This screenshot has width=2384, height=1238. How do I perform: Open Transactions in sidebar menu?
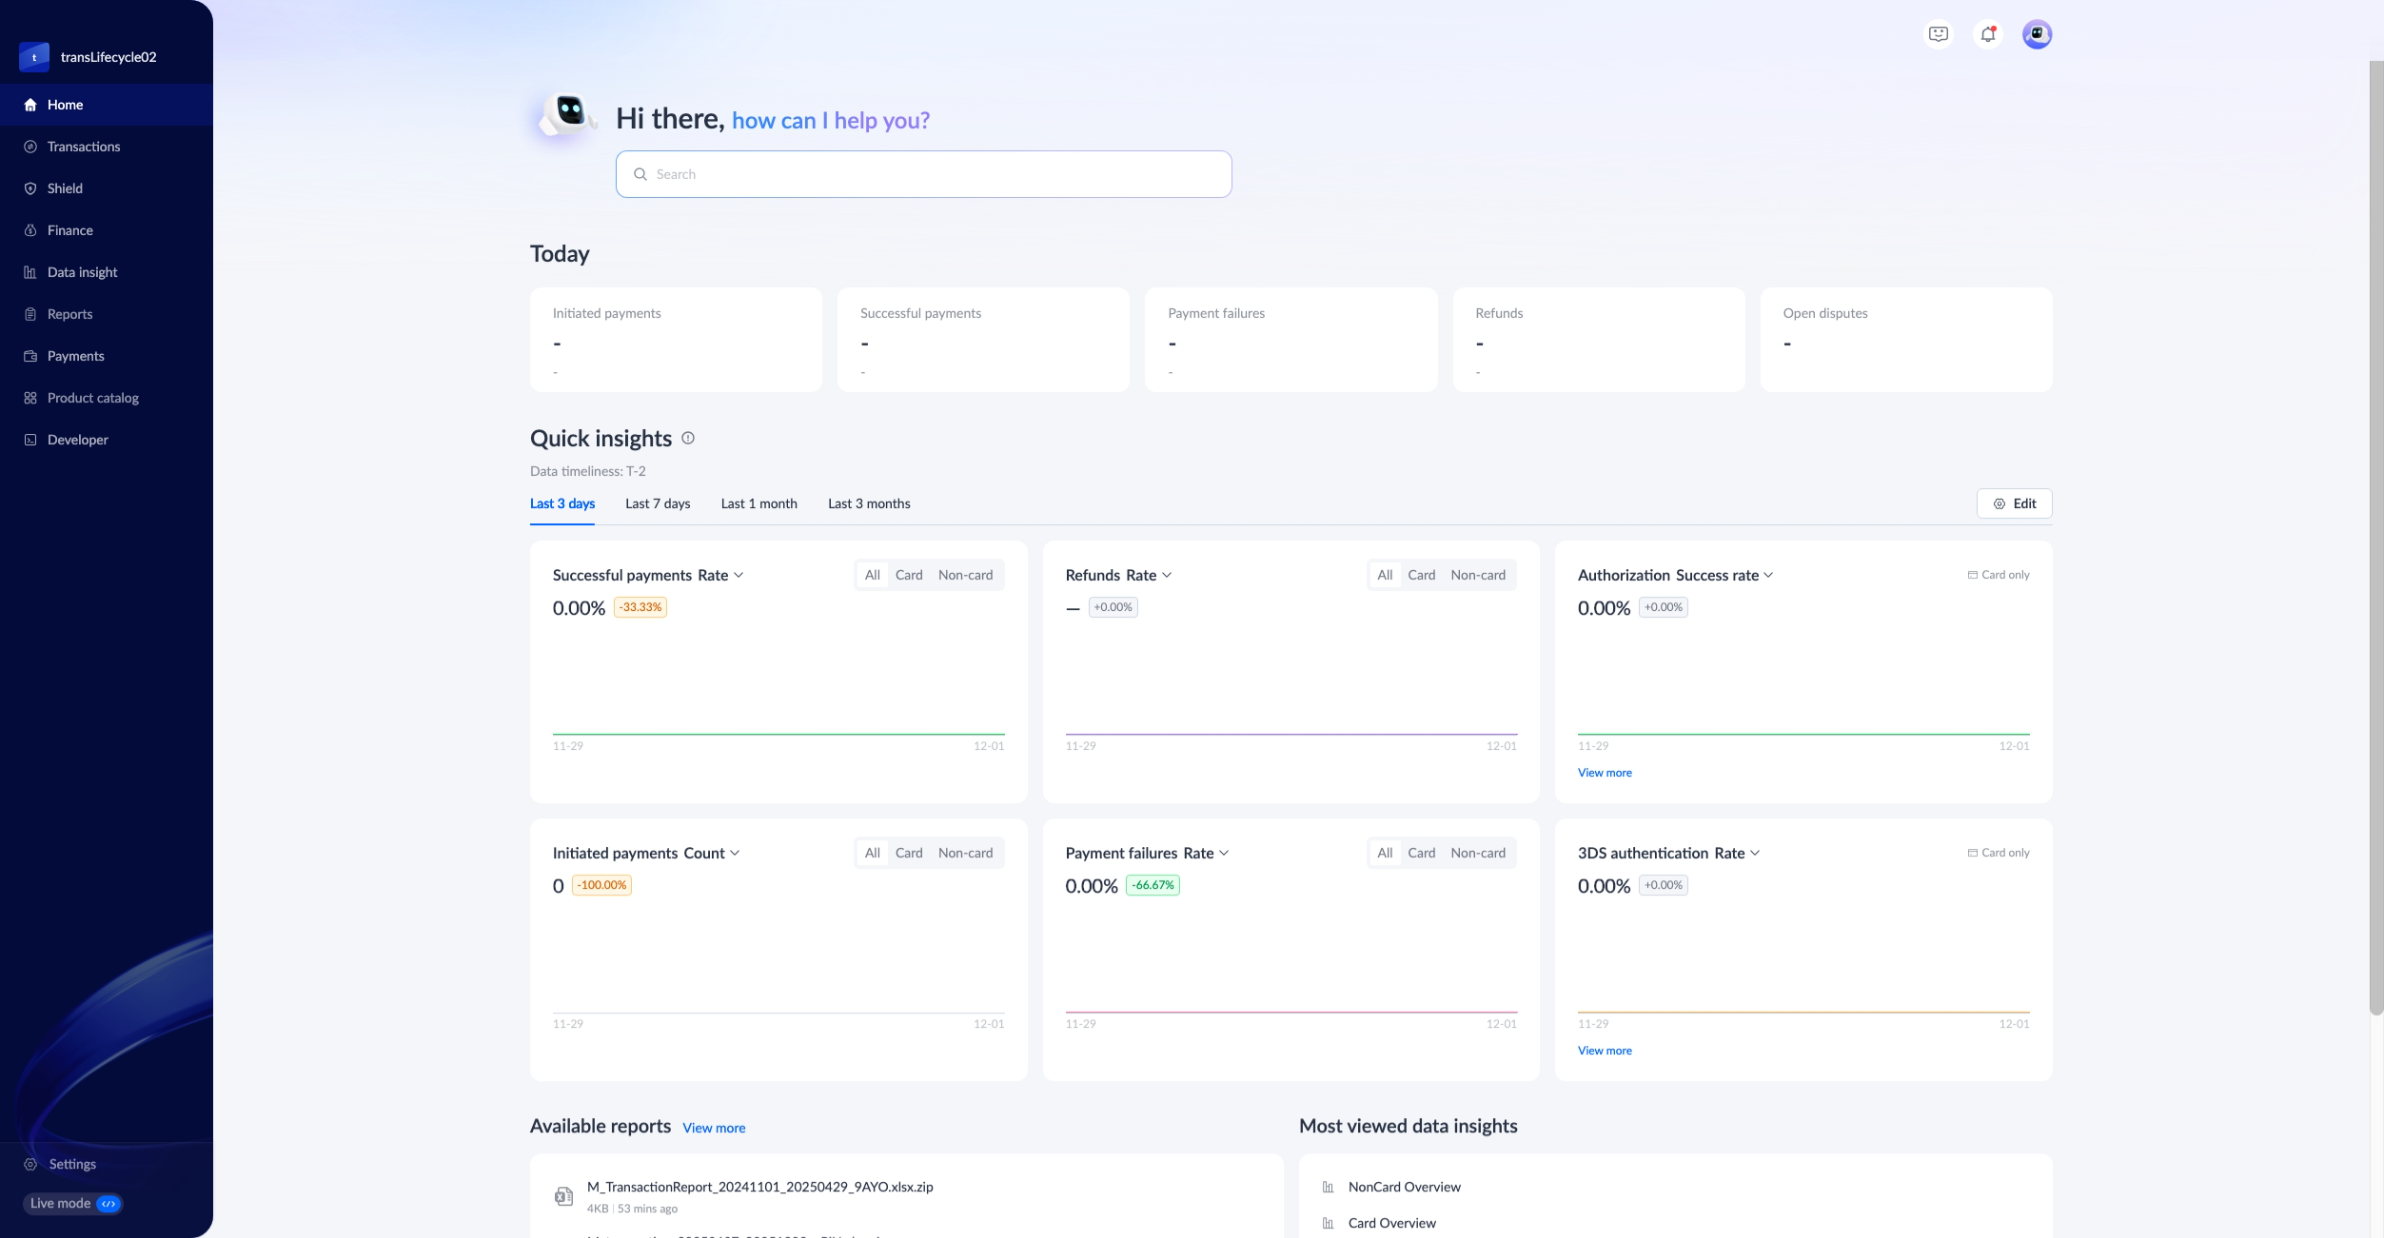pyautogui.click(x=83, y=146)
